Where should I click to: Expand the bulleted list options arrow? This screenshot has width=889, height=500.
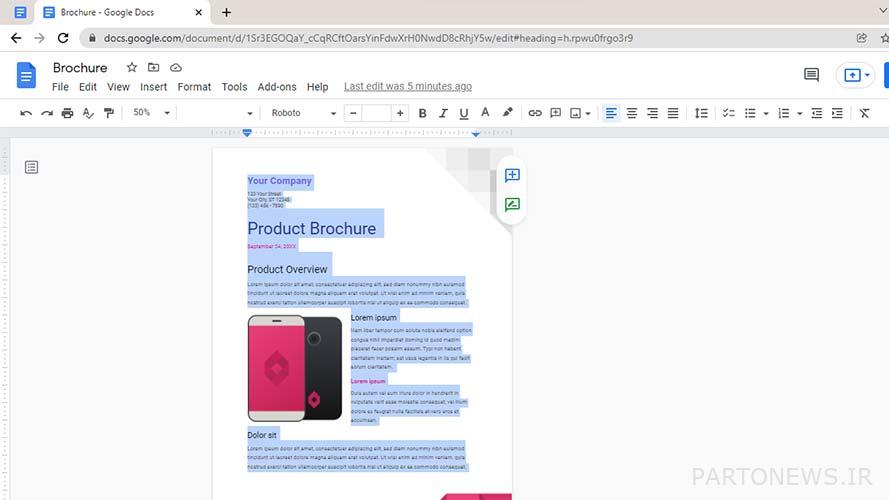(x=766, y=113)
